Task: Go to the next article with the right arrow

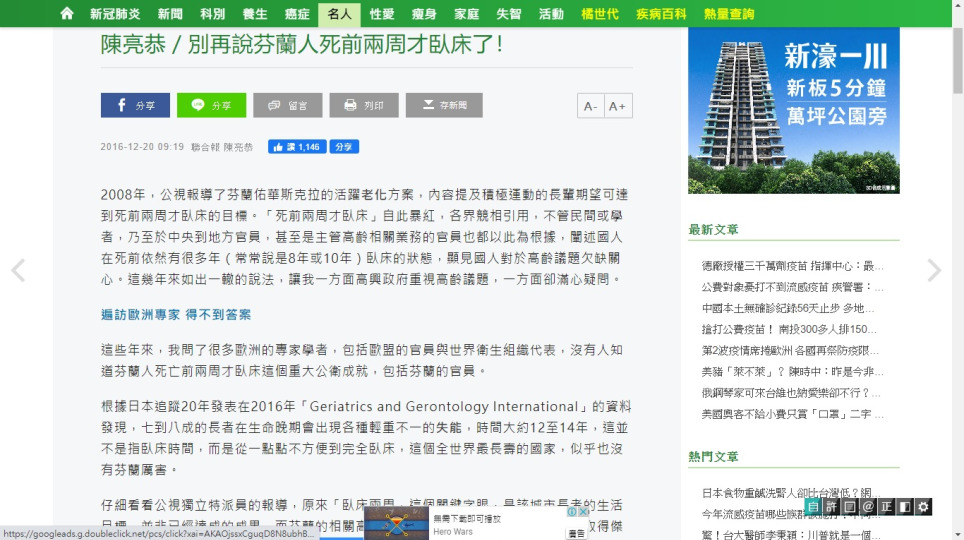Action: pos(934,270)
